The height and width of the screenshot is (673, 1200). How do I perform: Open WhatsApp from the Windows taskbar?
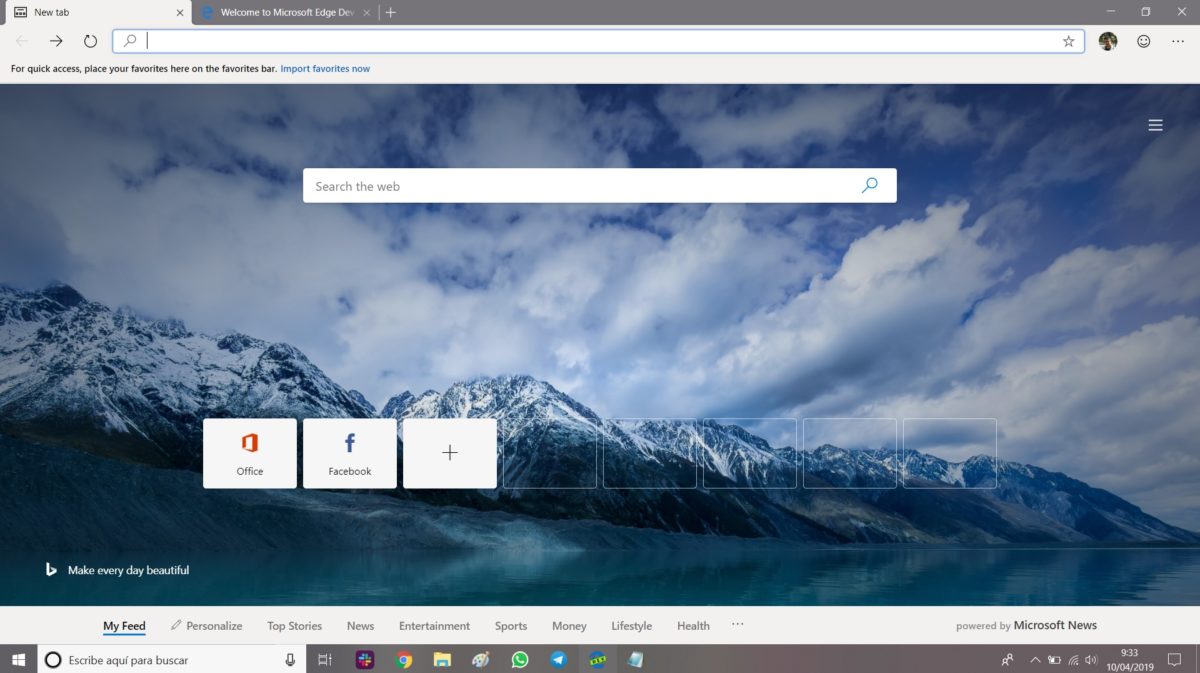519,660
